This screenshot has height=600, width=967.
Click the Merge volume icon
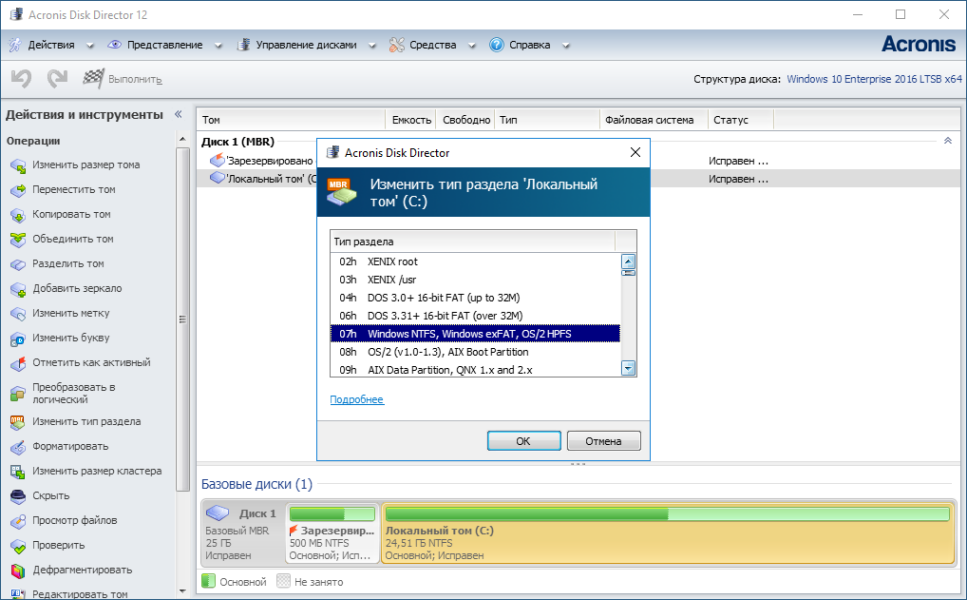pos(18,239)
